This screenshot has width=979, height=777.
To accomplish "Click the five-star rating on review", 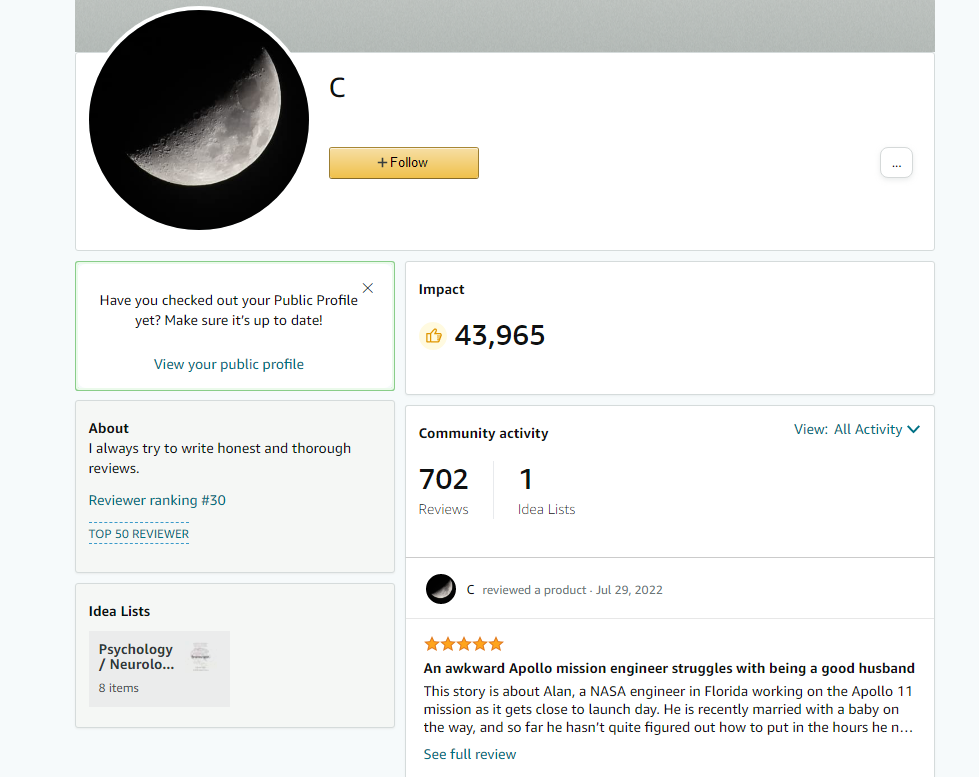I will 463,644.
